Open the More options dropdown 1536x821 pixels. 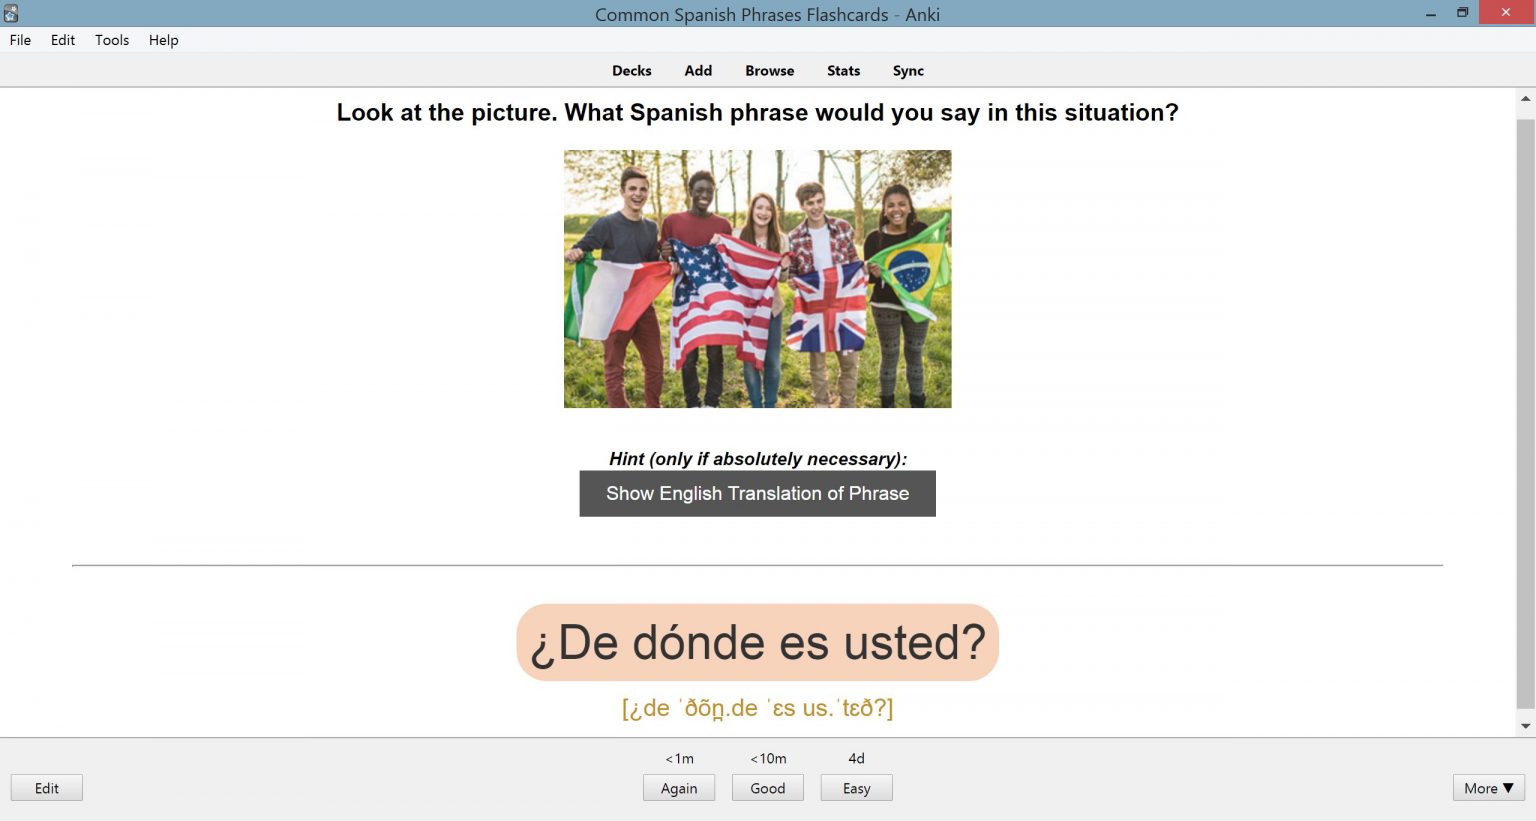pos(1487,788)
